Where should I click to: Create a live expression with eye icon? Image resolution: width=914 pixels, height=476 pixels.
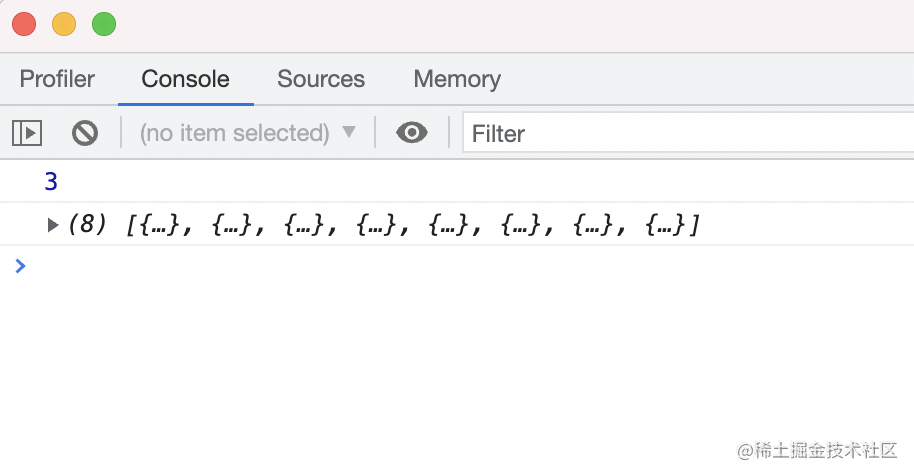click(412, 133)
